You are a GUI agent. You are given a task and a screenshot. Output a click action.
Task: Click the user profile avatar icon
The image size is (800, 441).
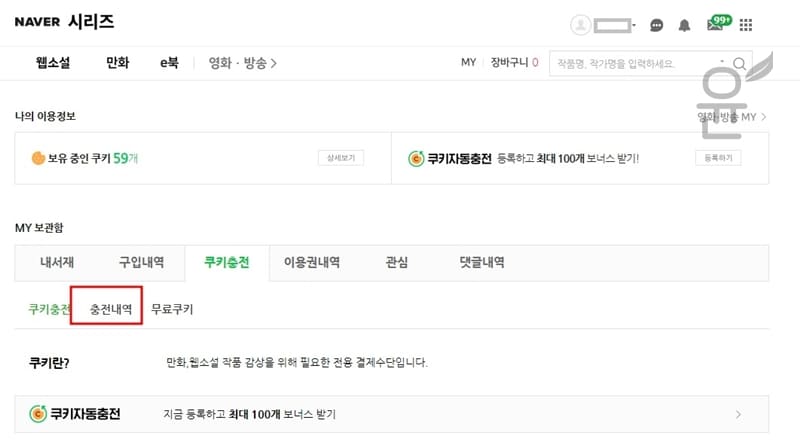580,24
